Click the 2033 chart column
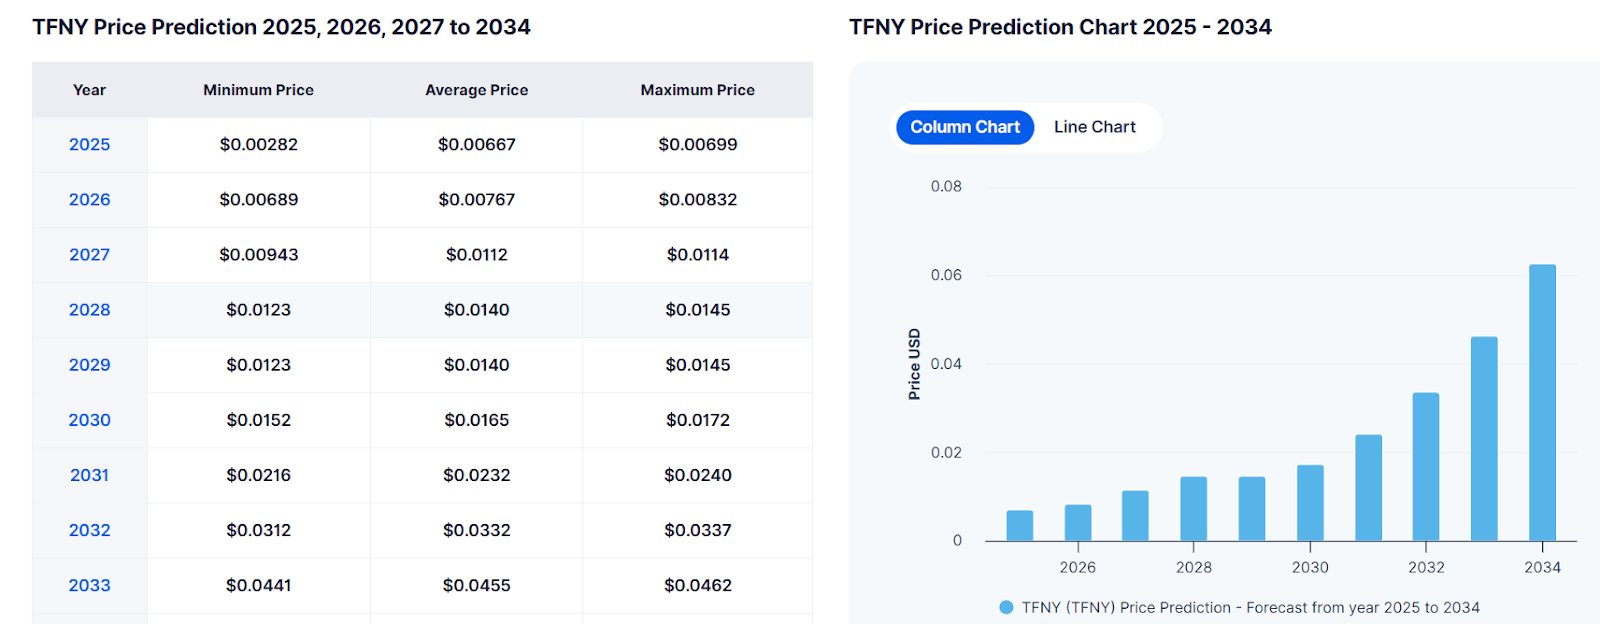The height and width of the screenshot is (624, 1600). pyautogui.click(x=1484, y=439)
